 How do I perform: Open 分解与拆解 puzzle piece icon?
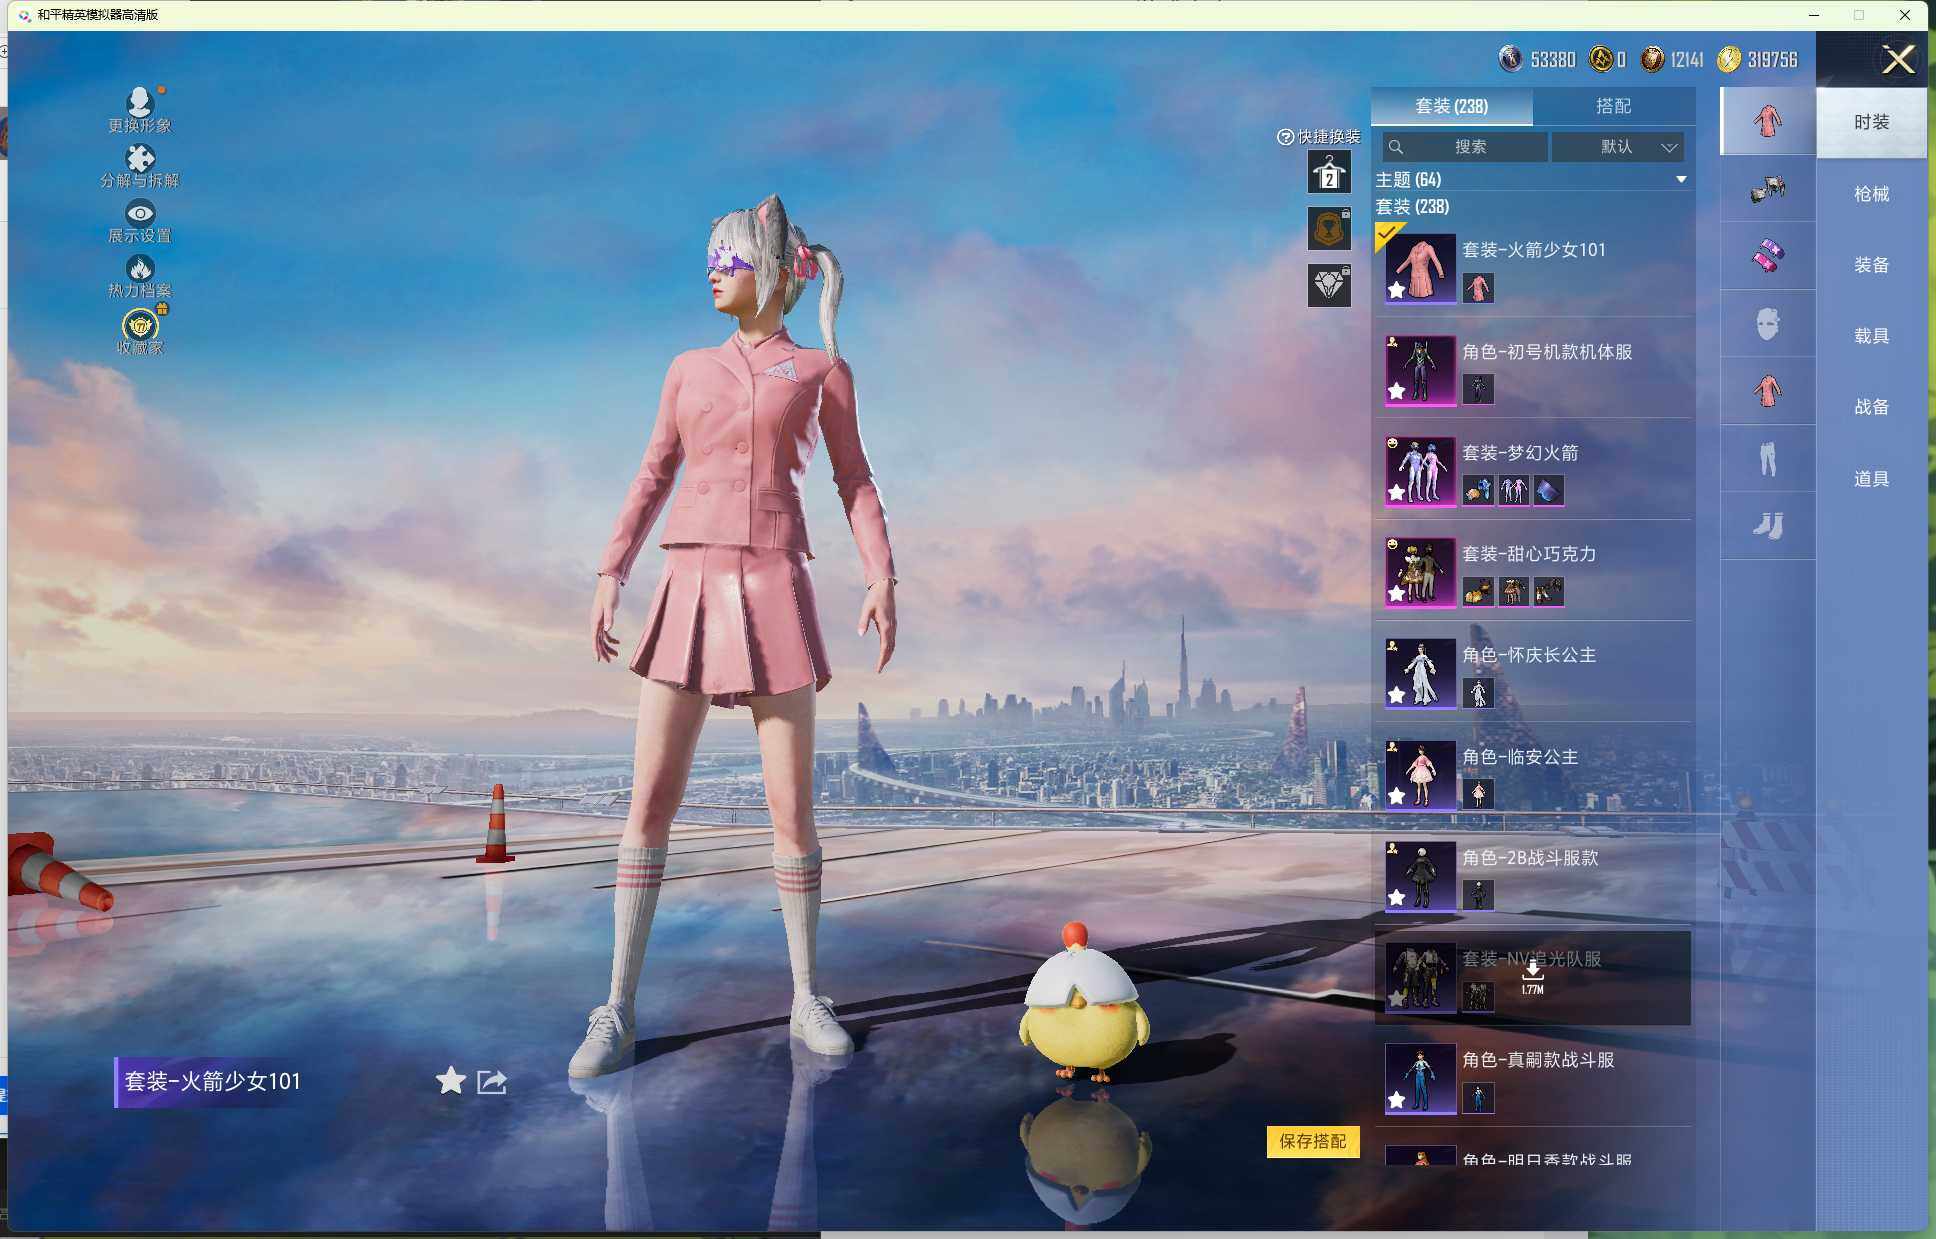point(139,159)
